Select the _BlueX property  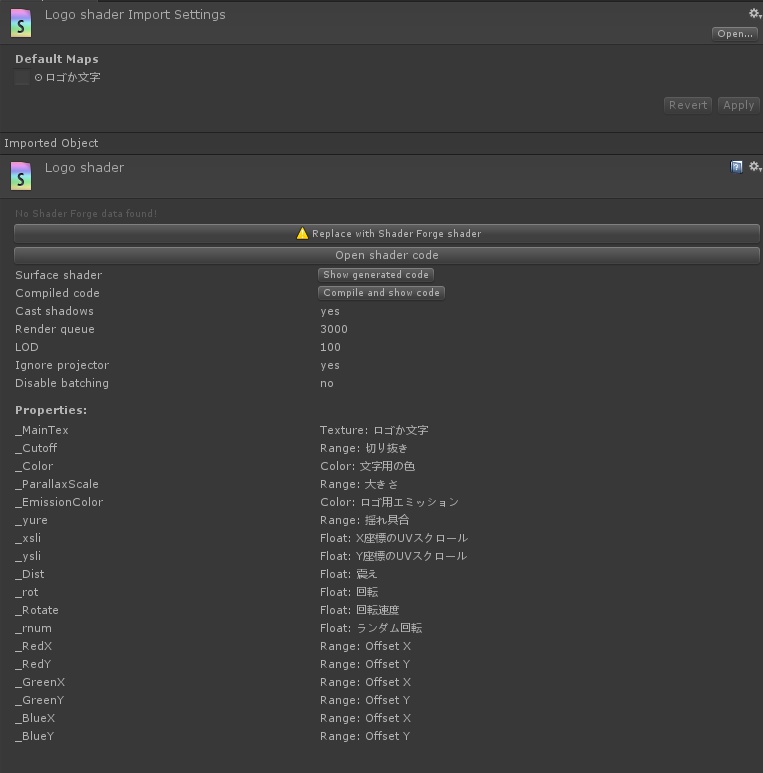[x=35, y=718]
